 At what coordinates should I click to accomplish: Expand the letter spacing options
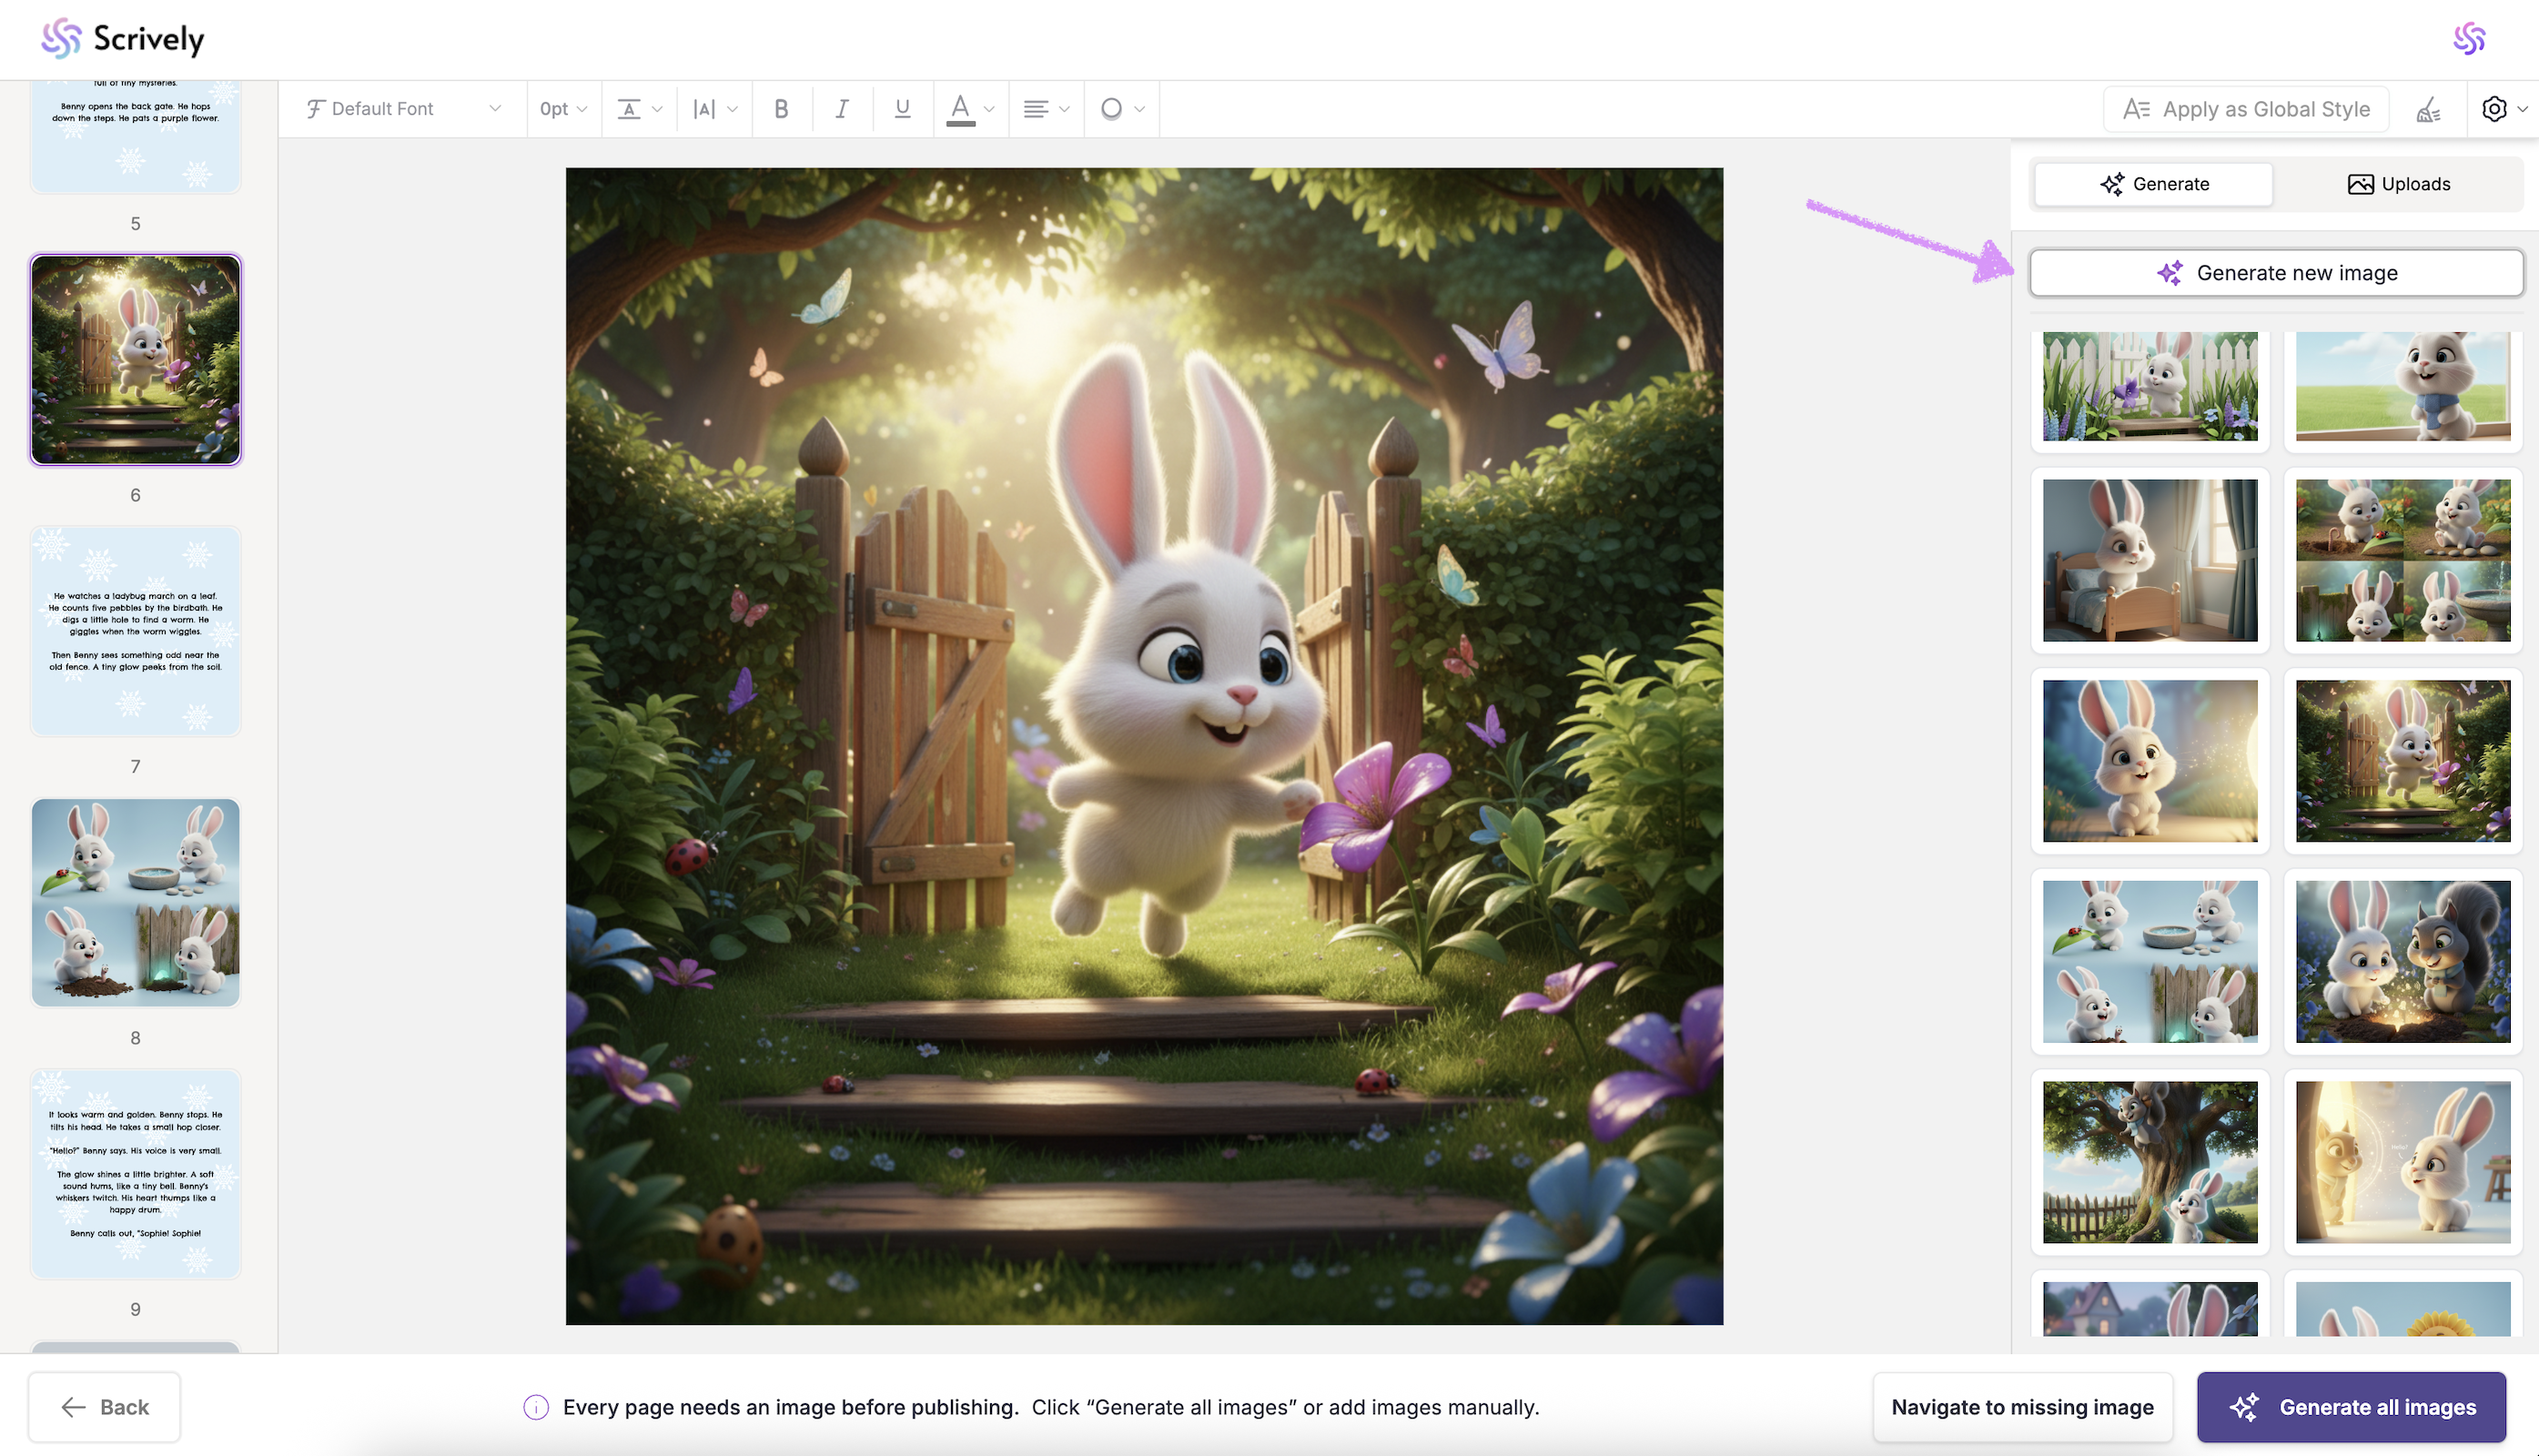tap(714, 109)
